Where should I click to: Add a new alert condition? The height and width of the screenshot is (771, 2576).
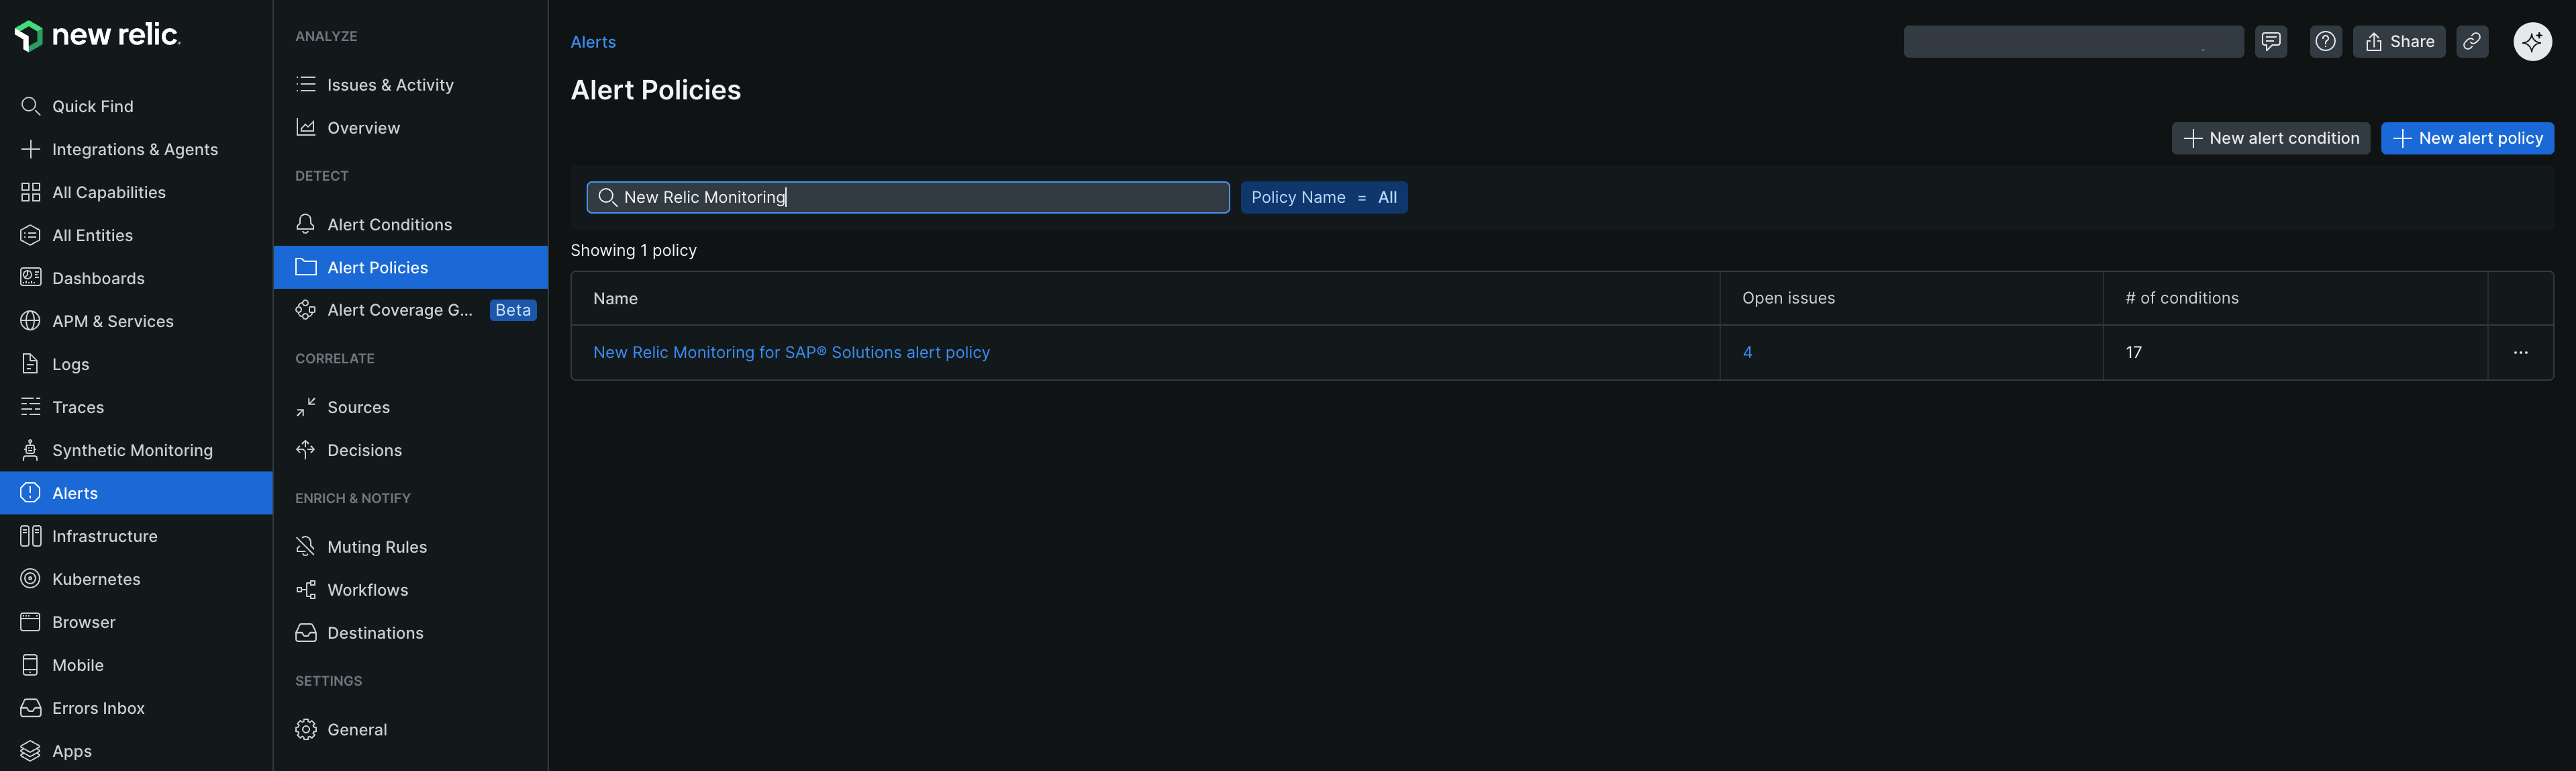point(2270,138)
